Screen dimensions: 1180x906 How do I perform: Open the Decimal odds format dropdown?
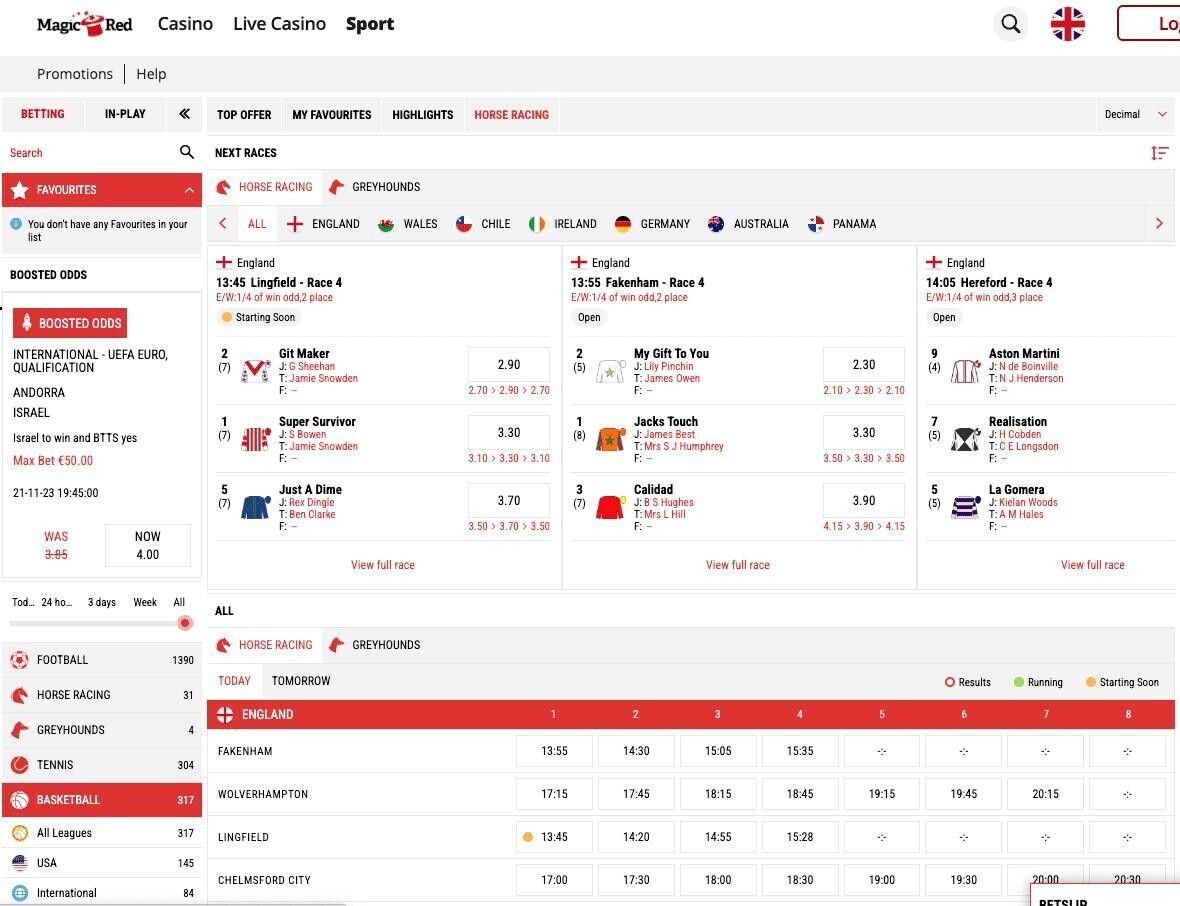tap(1136, 114)
